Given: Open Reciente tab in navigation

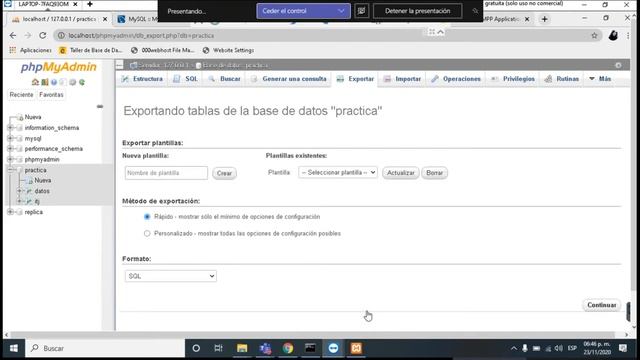Looking at the screenshot, I should click(21, 95).
